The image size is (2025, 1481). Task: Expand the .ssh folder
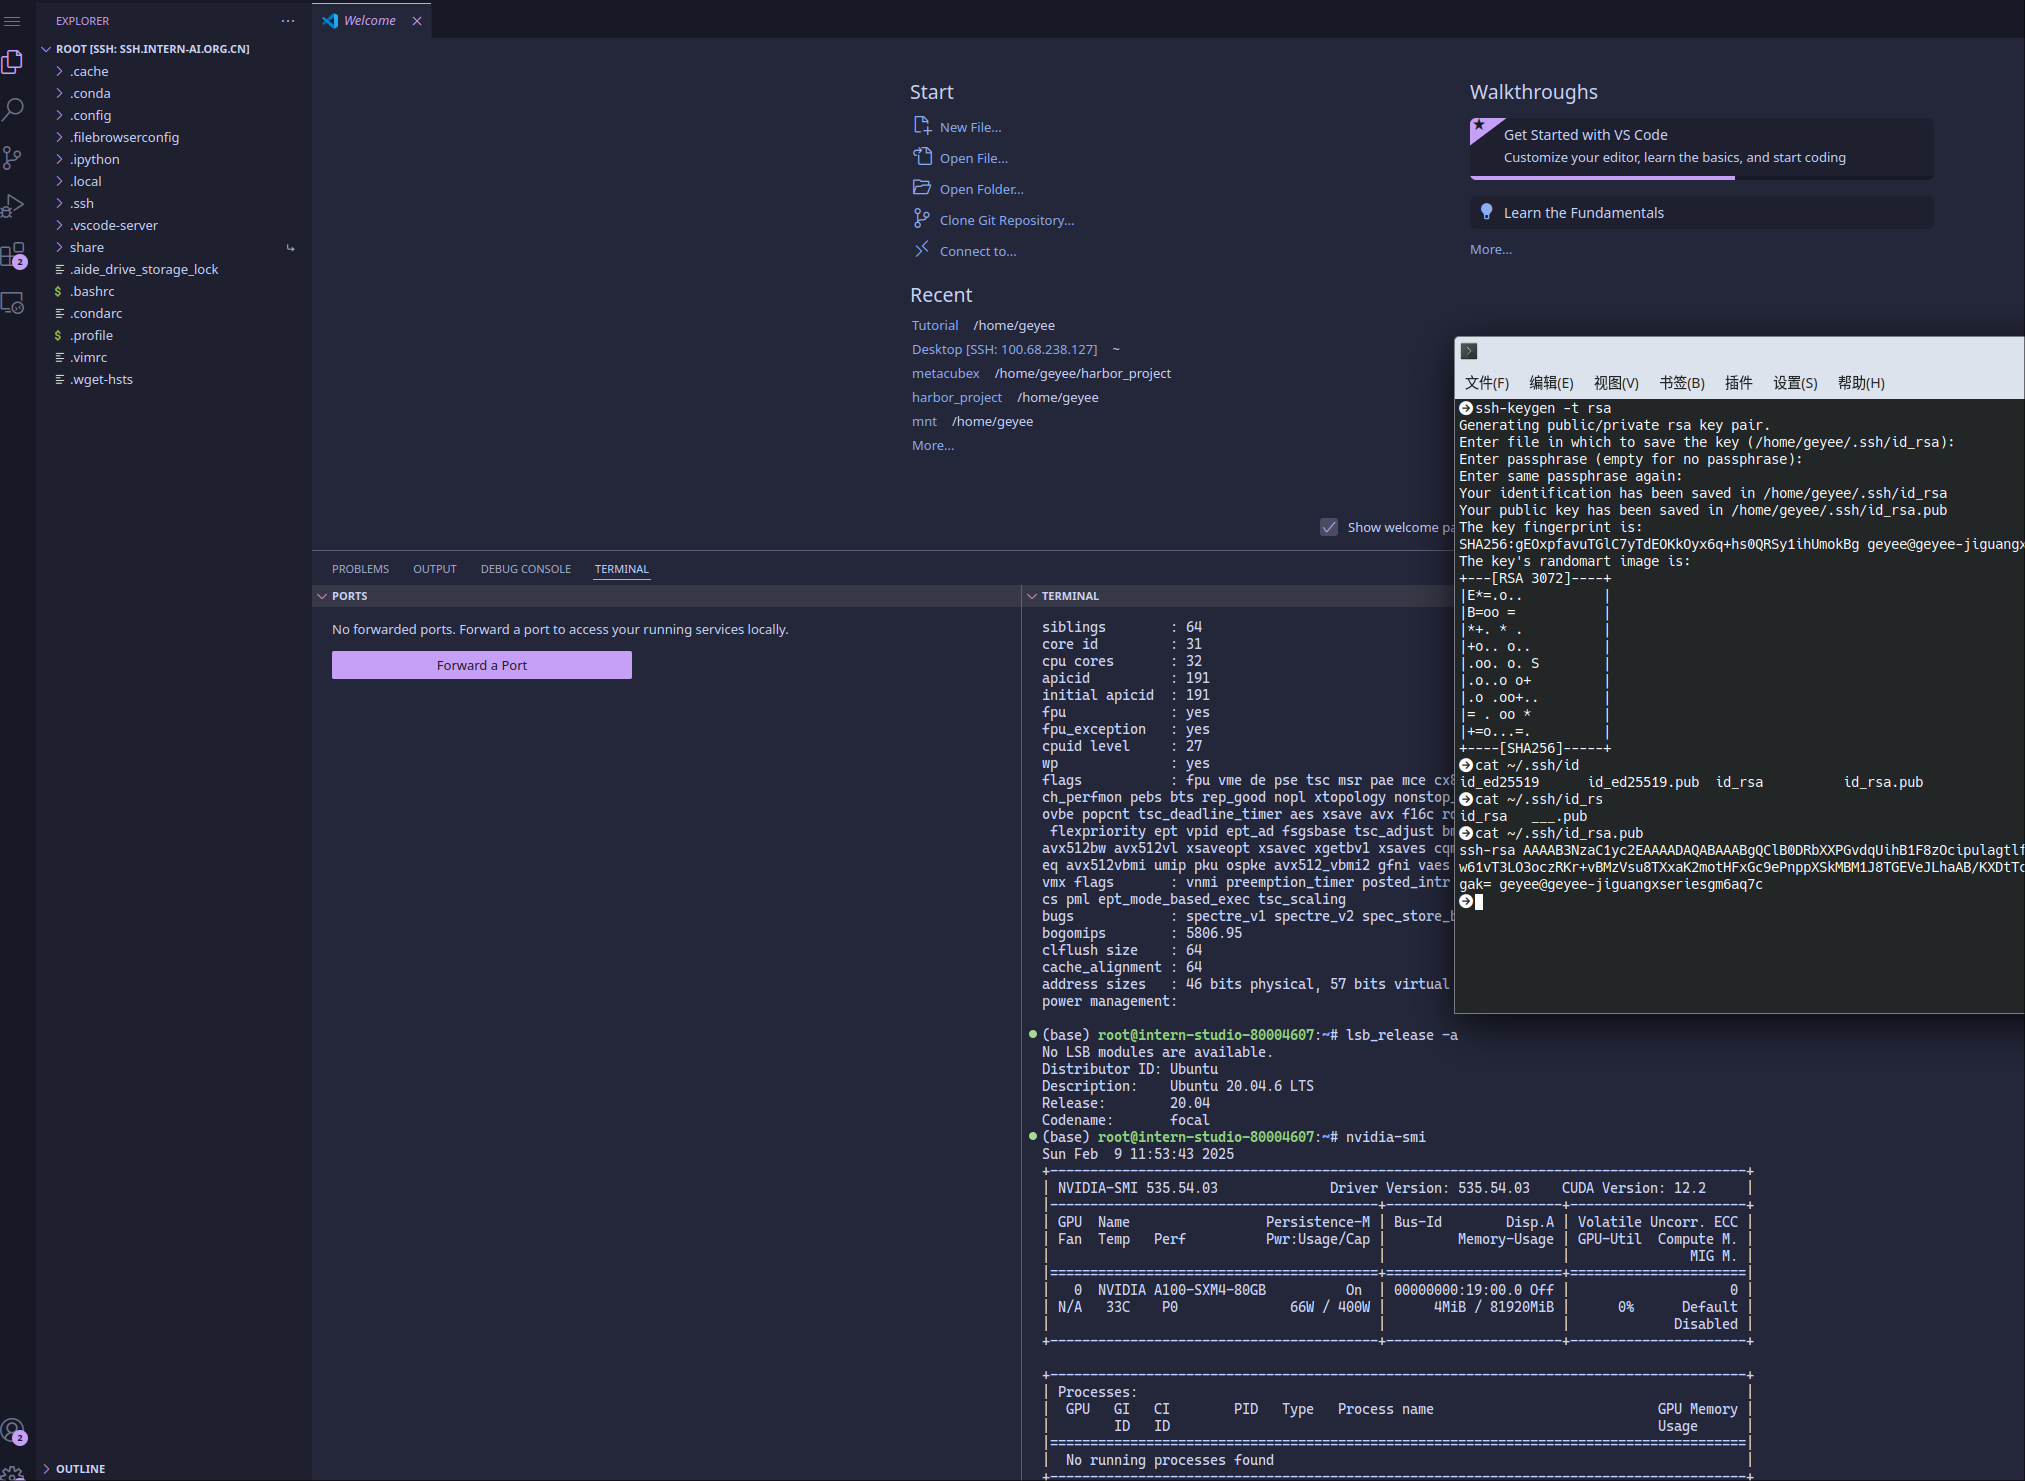(82, 203)
